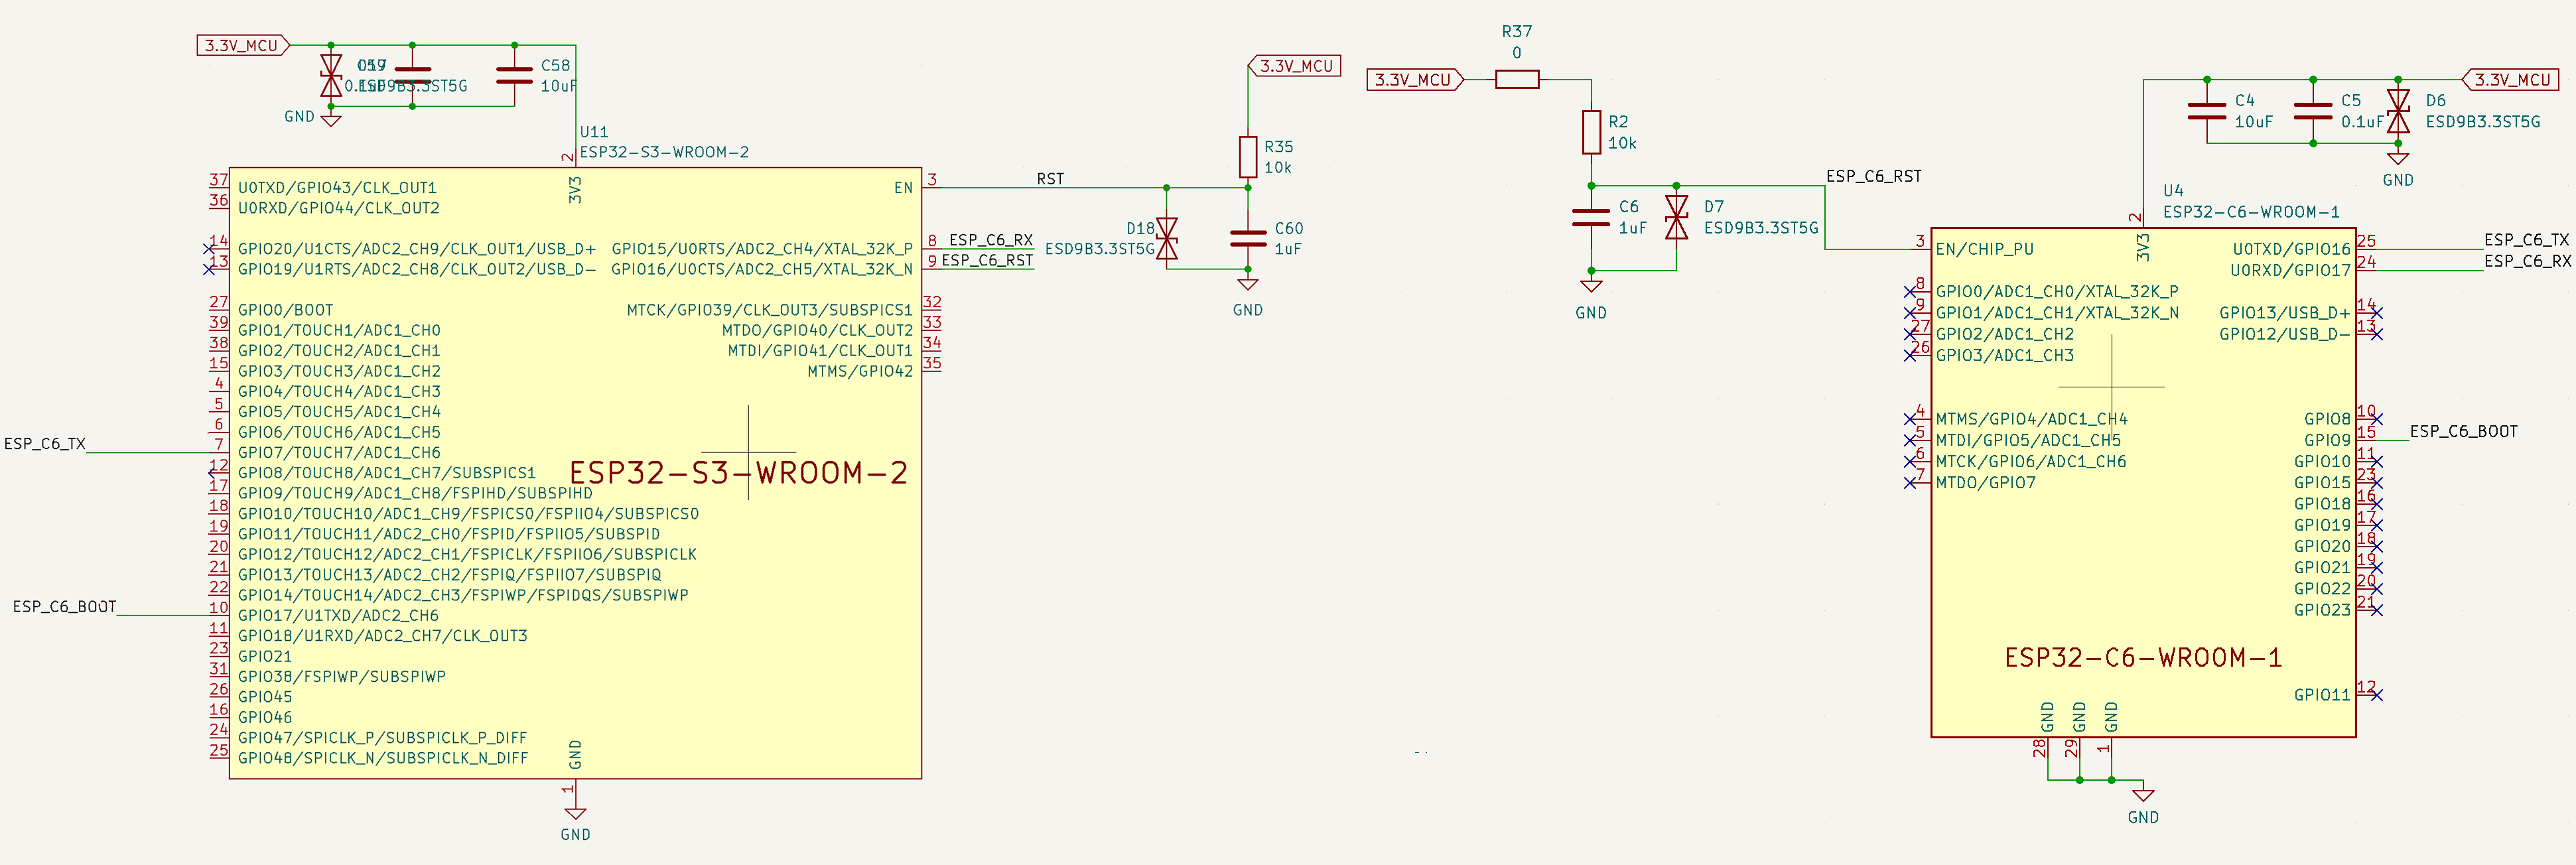Click the GPIO0/BOOT pin label on U11
This screenshot has width=2576, height=865.
tap(285, 310)
